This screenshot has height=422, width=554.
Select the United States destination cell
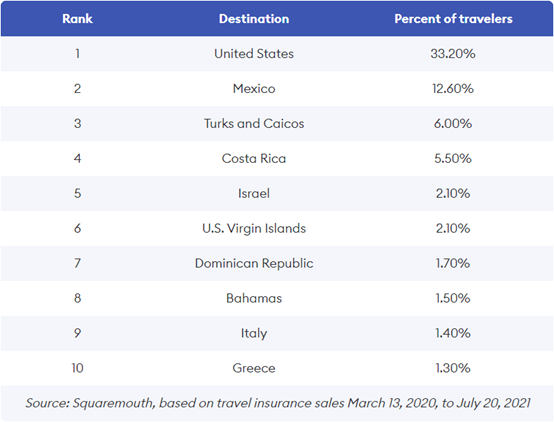(254, 54)
